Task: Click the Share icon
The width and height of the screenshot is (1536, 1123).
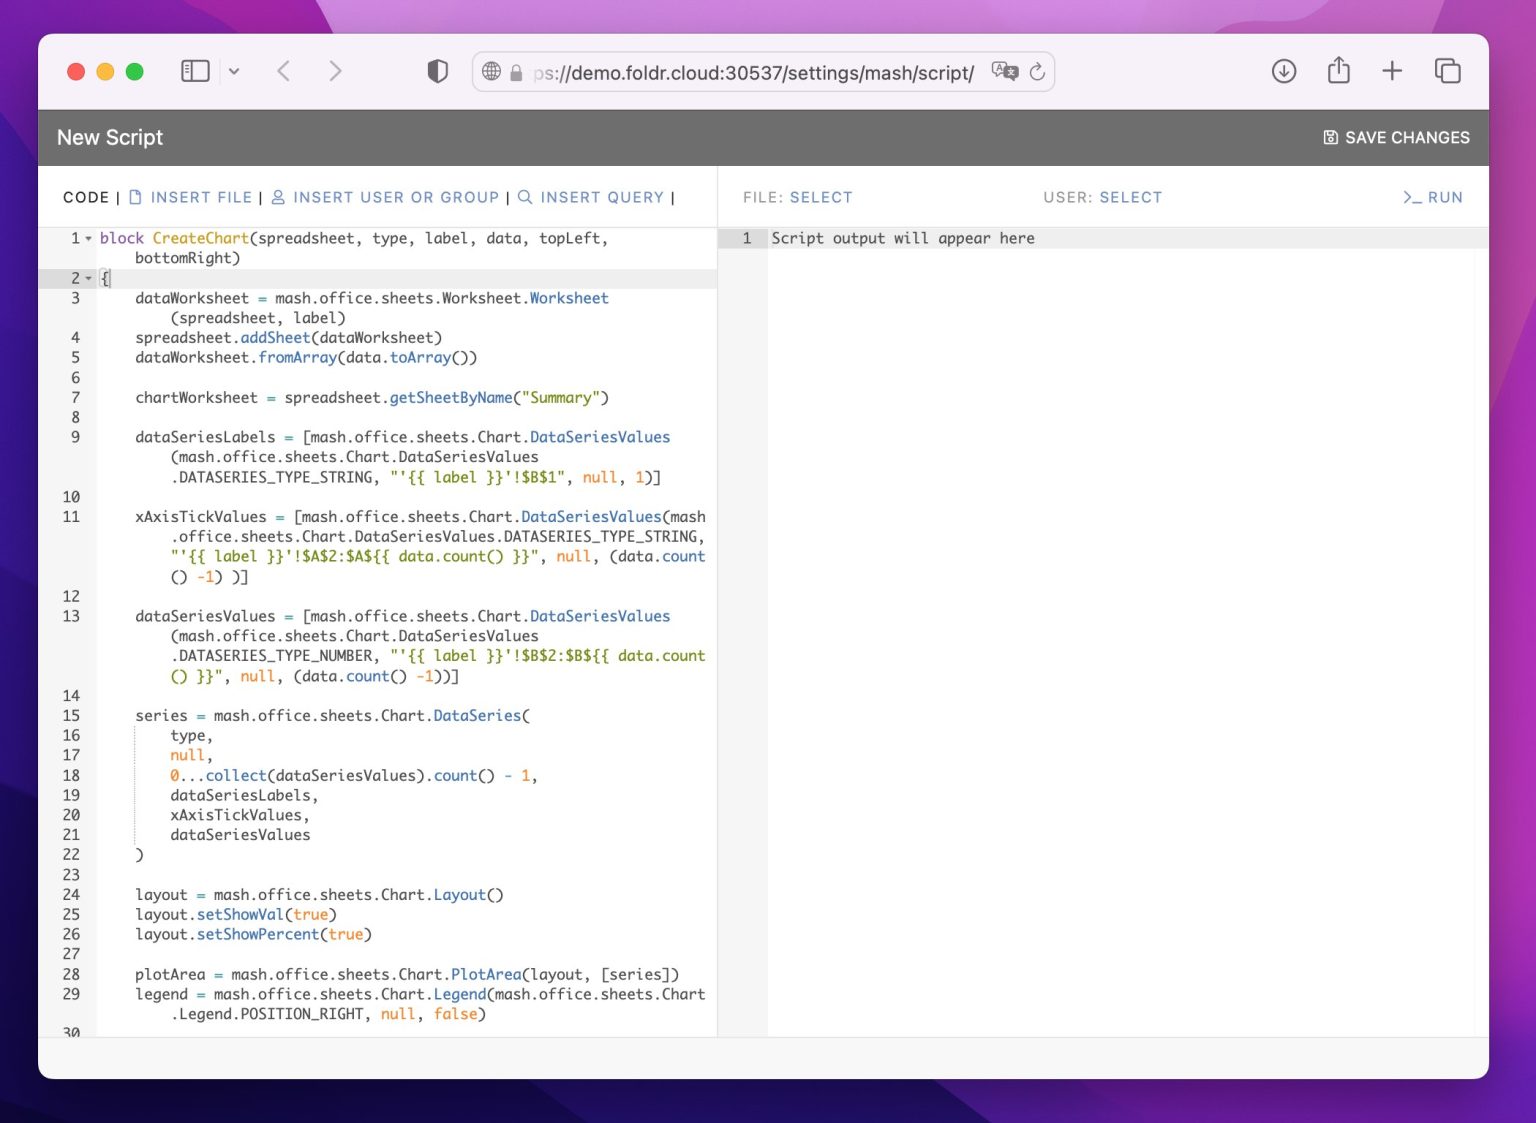Action: coord(1338,71)
